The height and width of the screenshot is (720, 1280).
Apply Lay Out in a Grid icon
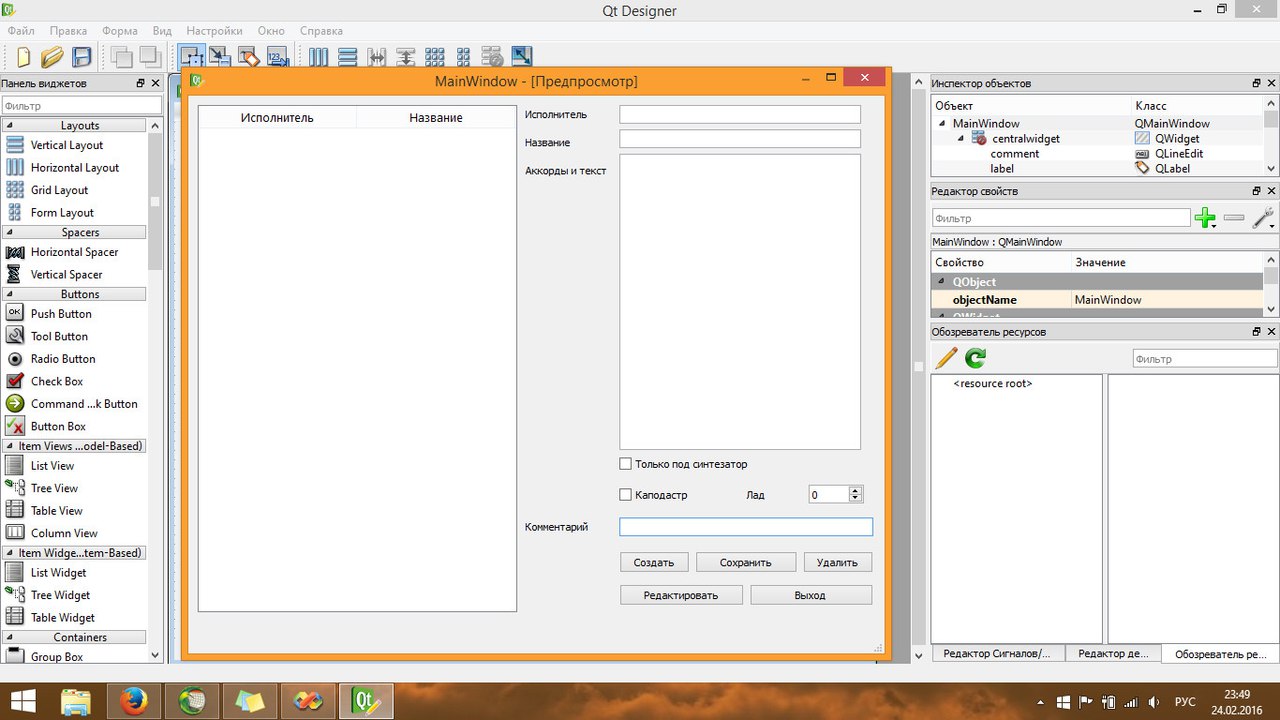[435, 57]
